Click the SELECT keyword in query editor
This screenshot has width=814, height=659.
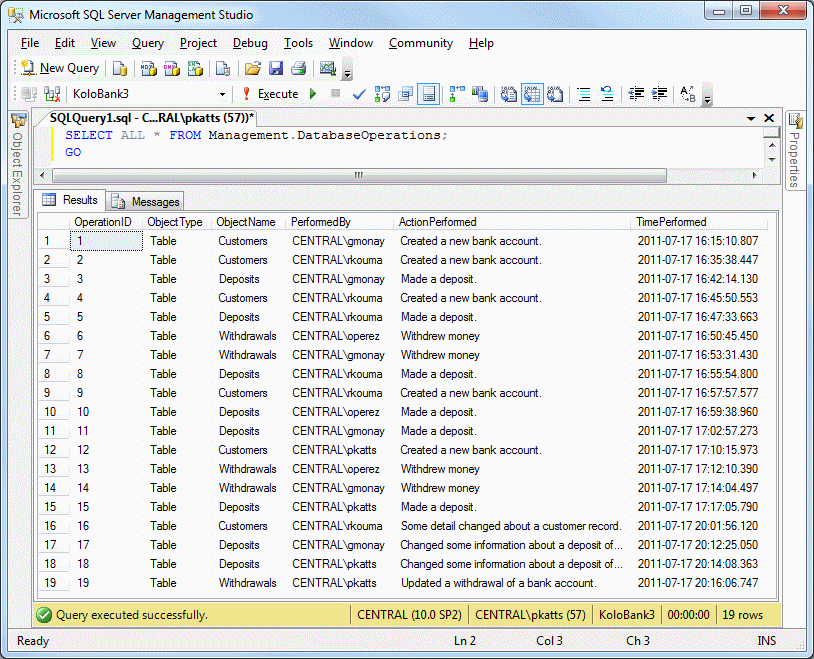[x=89, y=135]
